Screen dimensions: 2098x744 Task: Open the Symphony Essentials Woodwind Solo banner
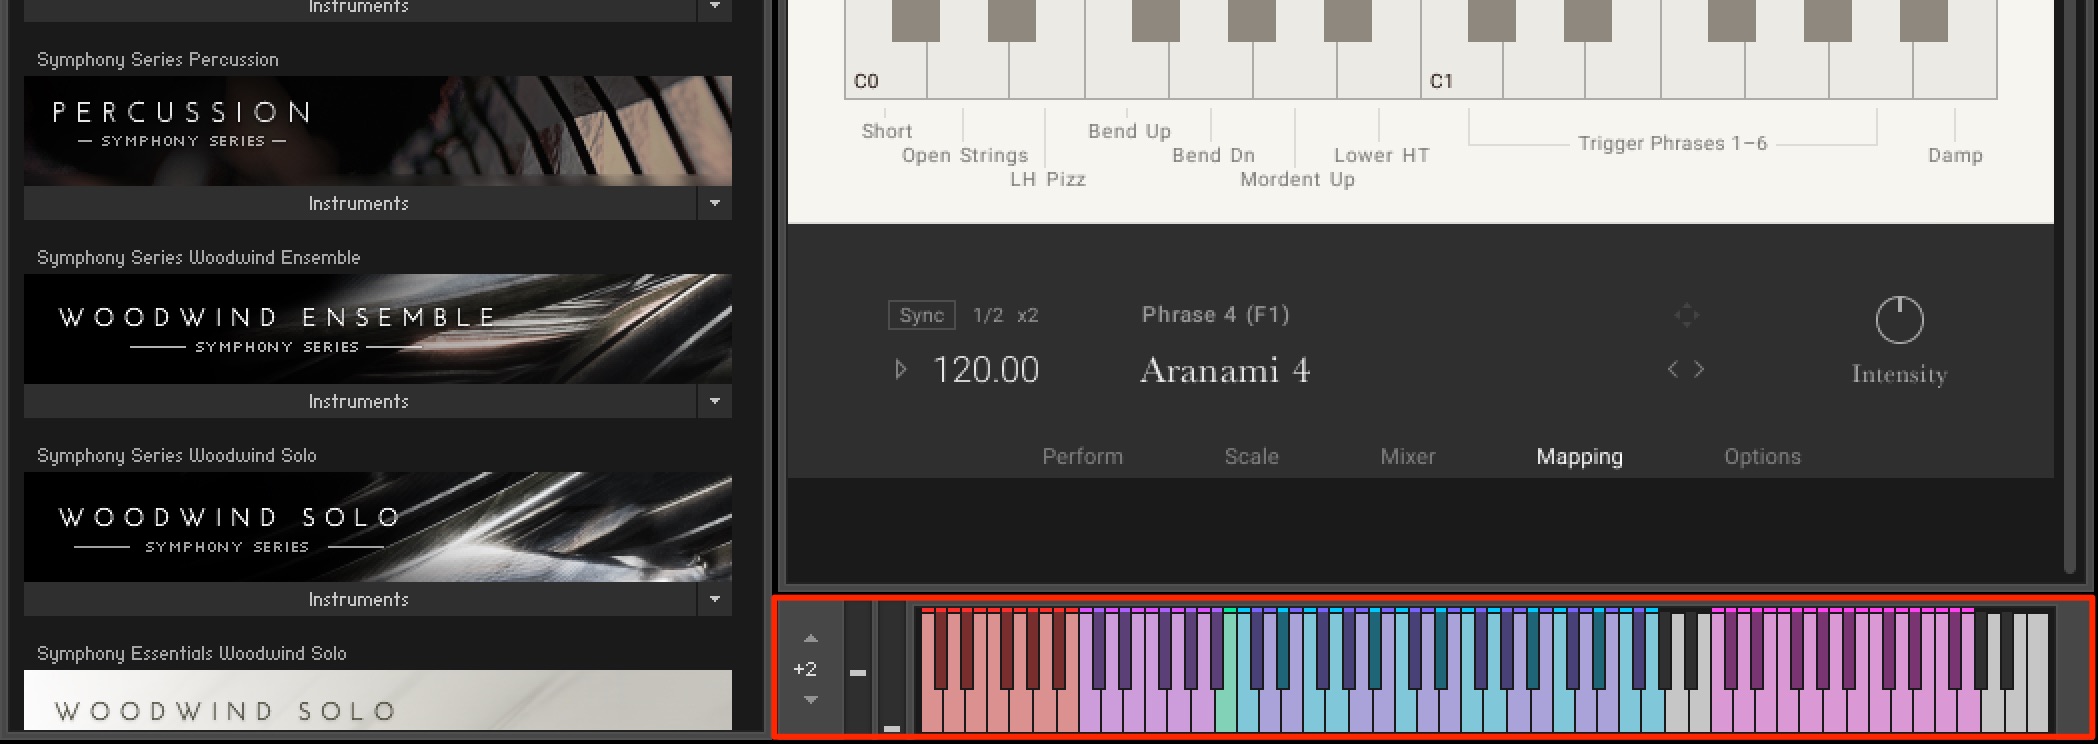[x=378, y=700]
